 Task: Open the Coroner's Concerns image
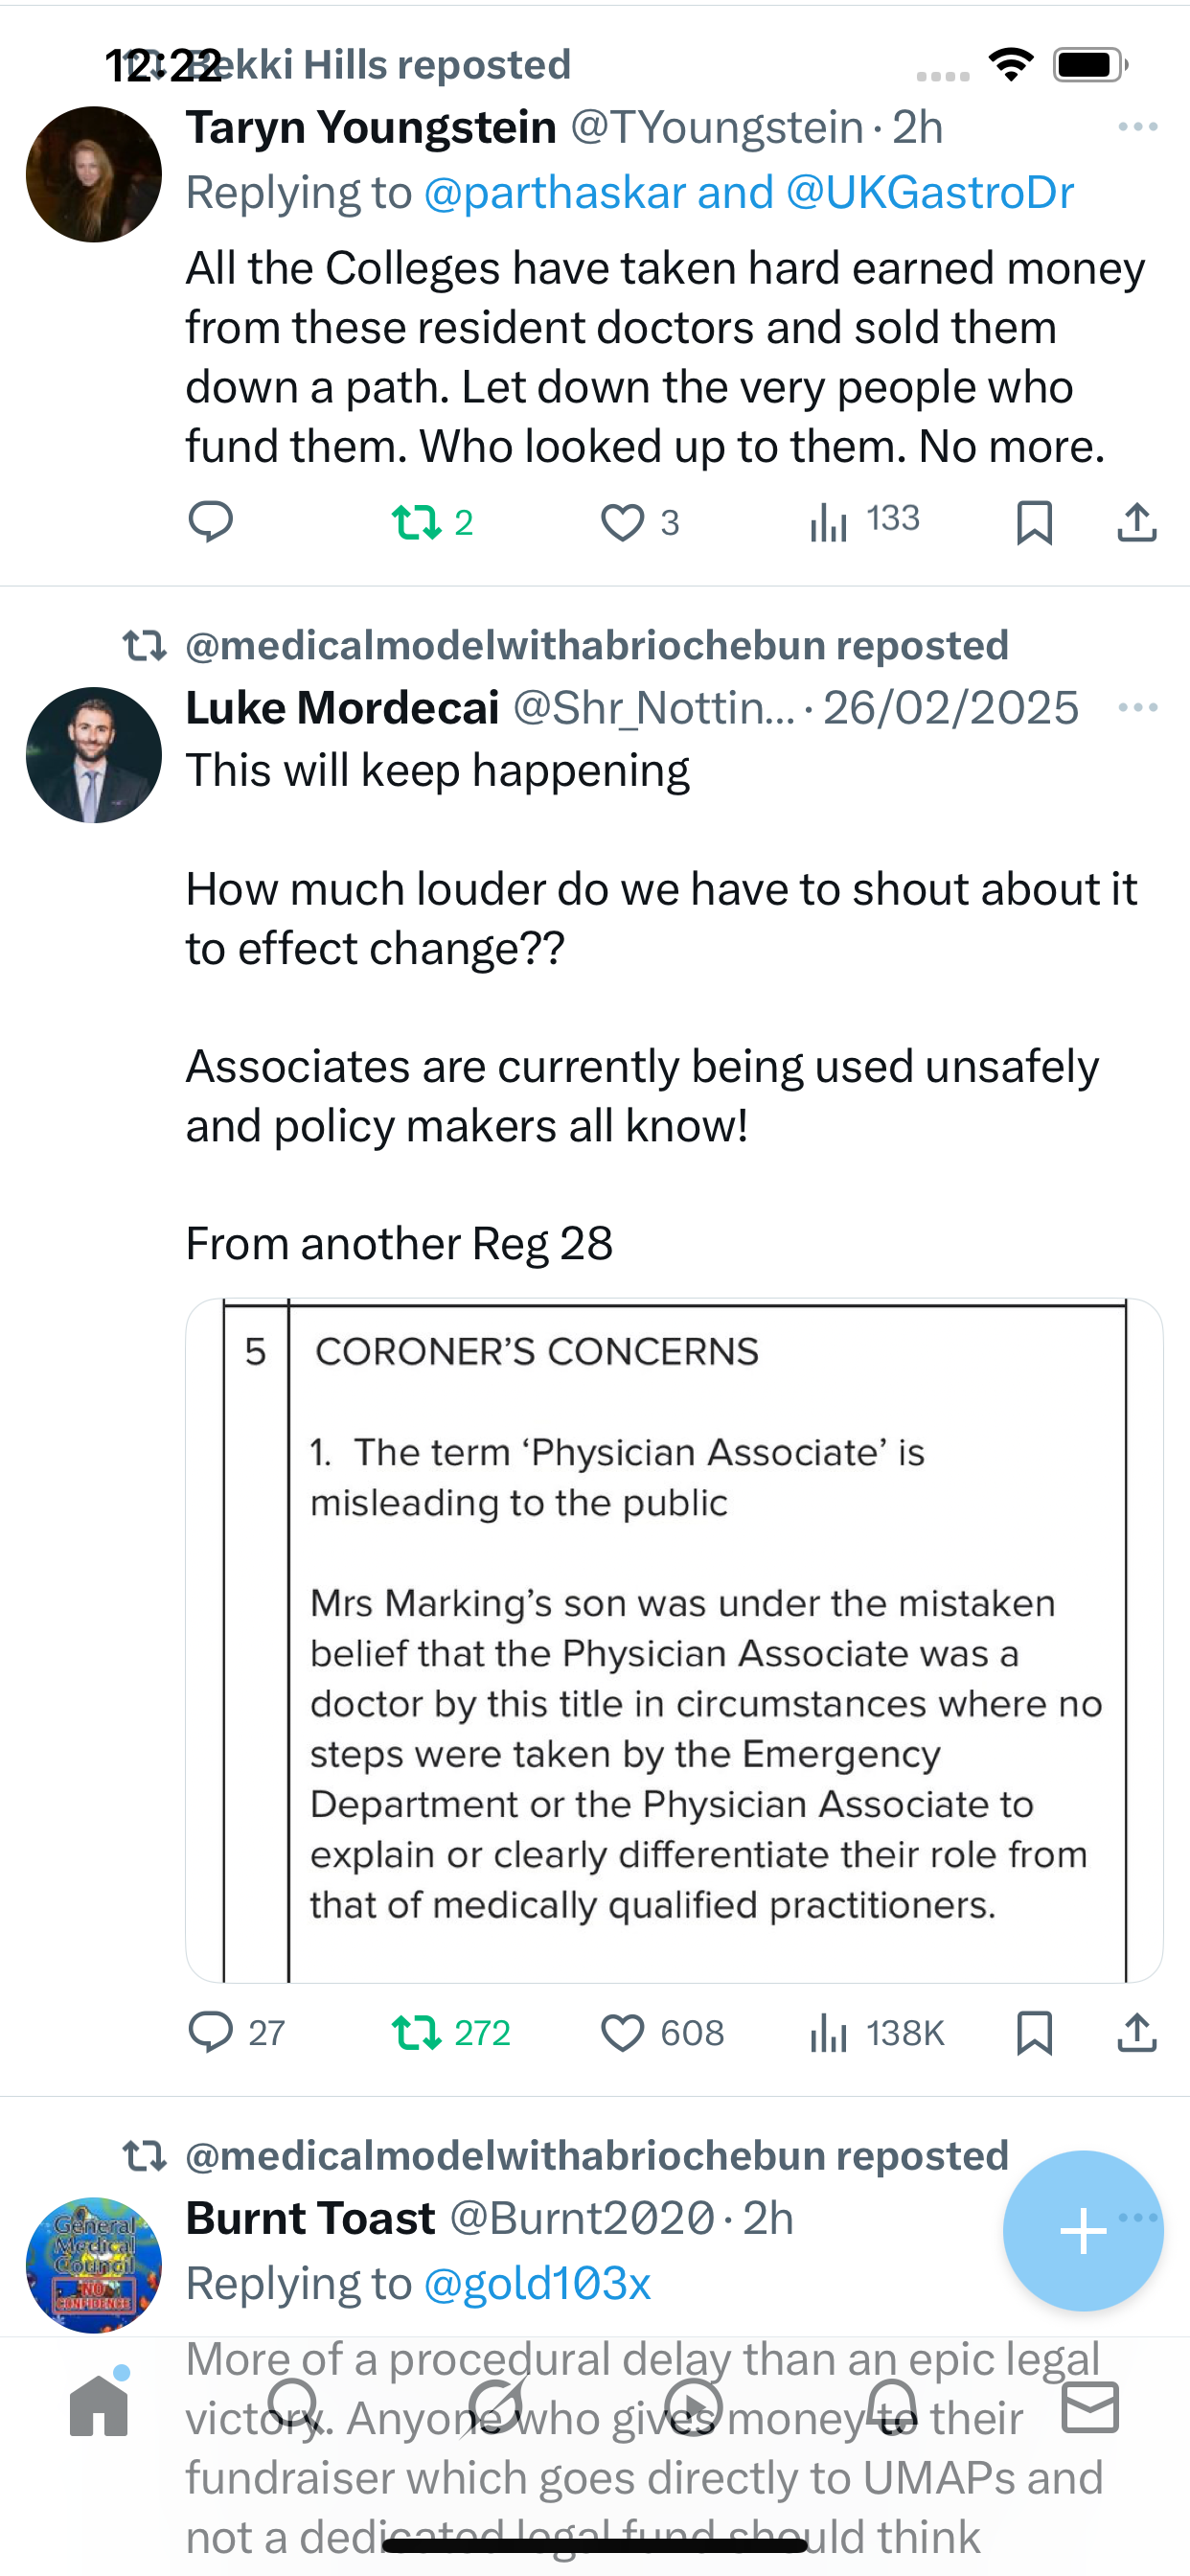674,1640
